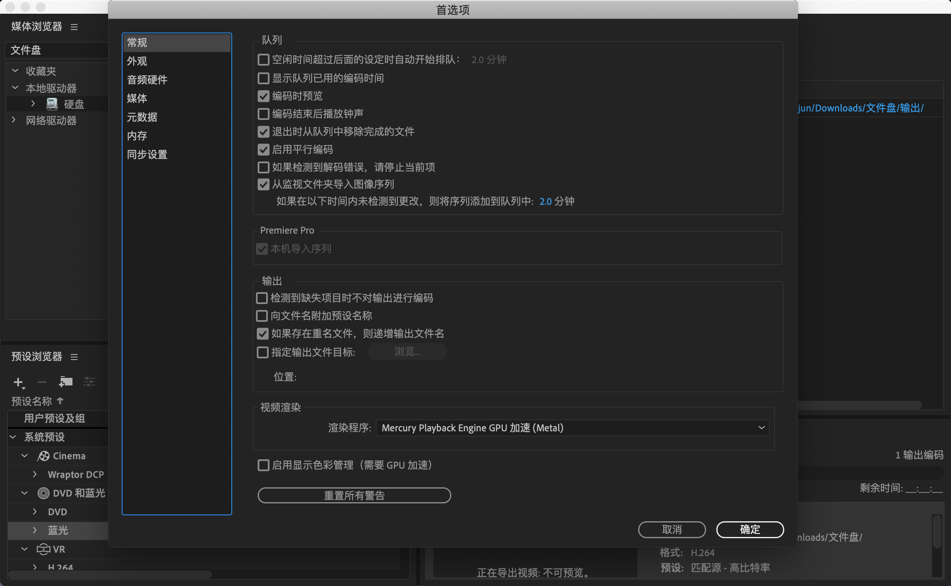Open the 预设浏览器 panel menu

(75, 358)
